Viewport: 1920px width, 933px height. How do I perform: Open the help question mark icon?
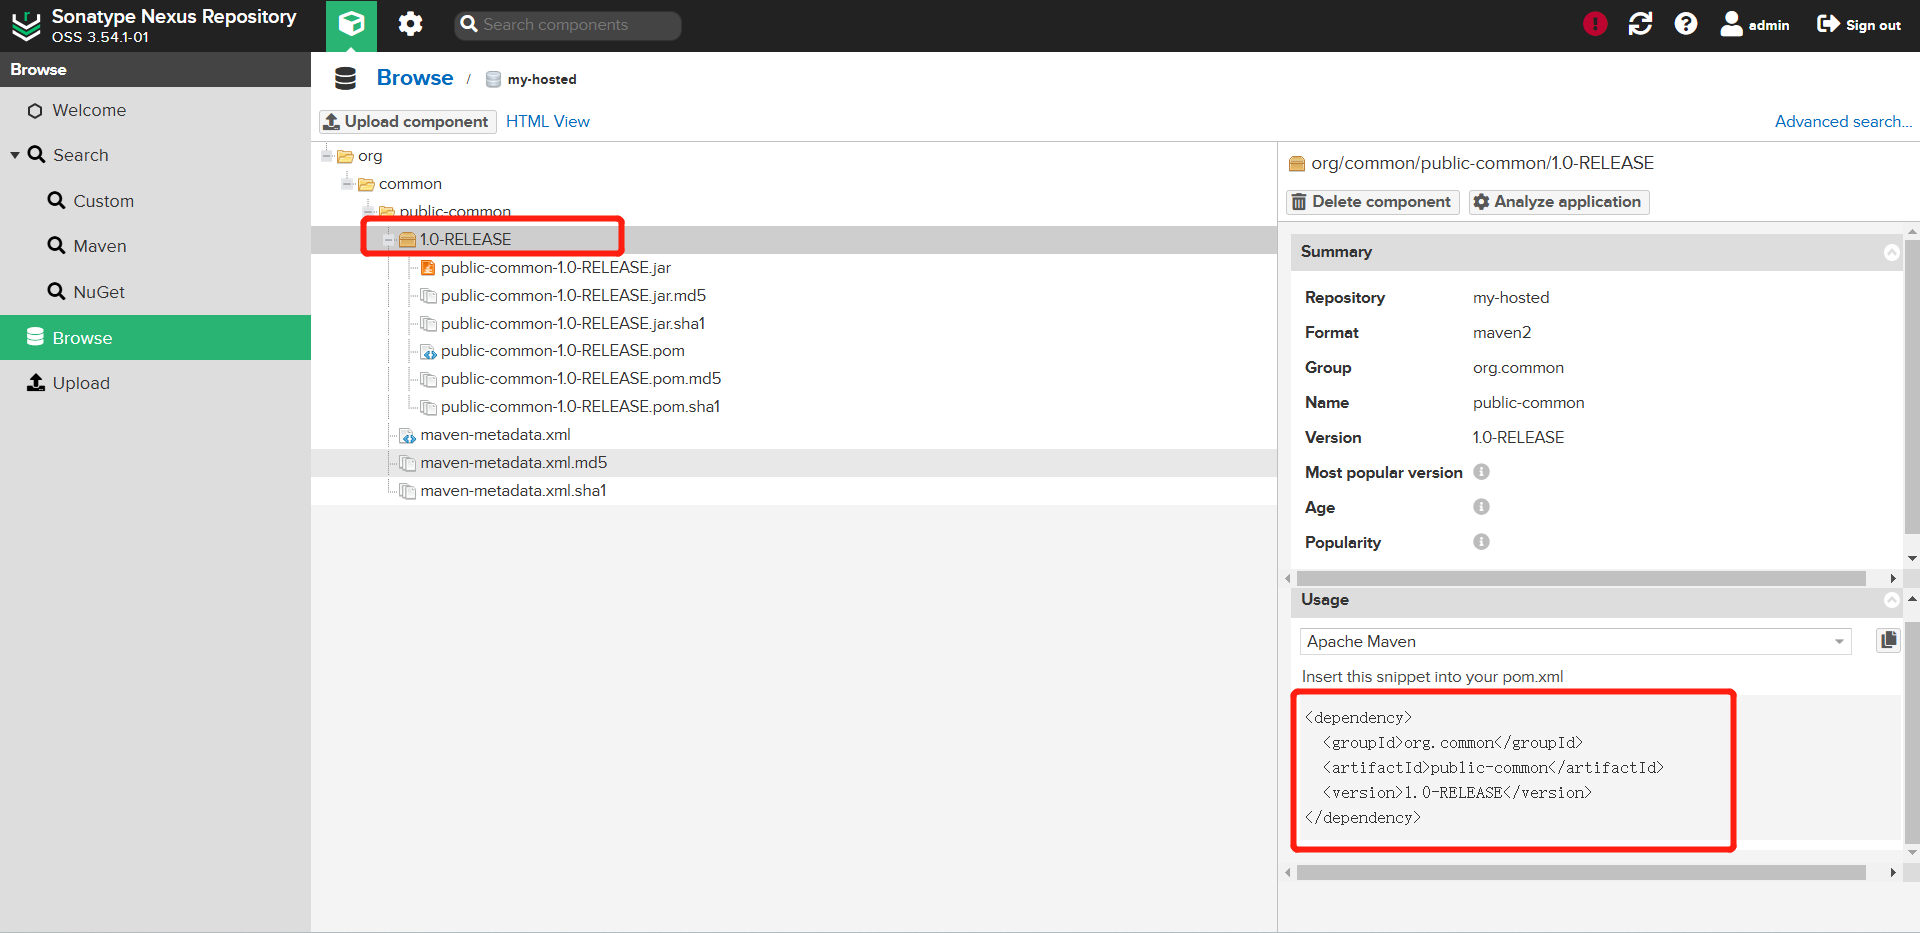click(x=1686, y=24)
